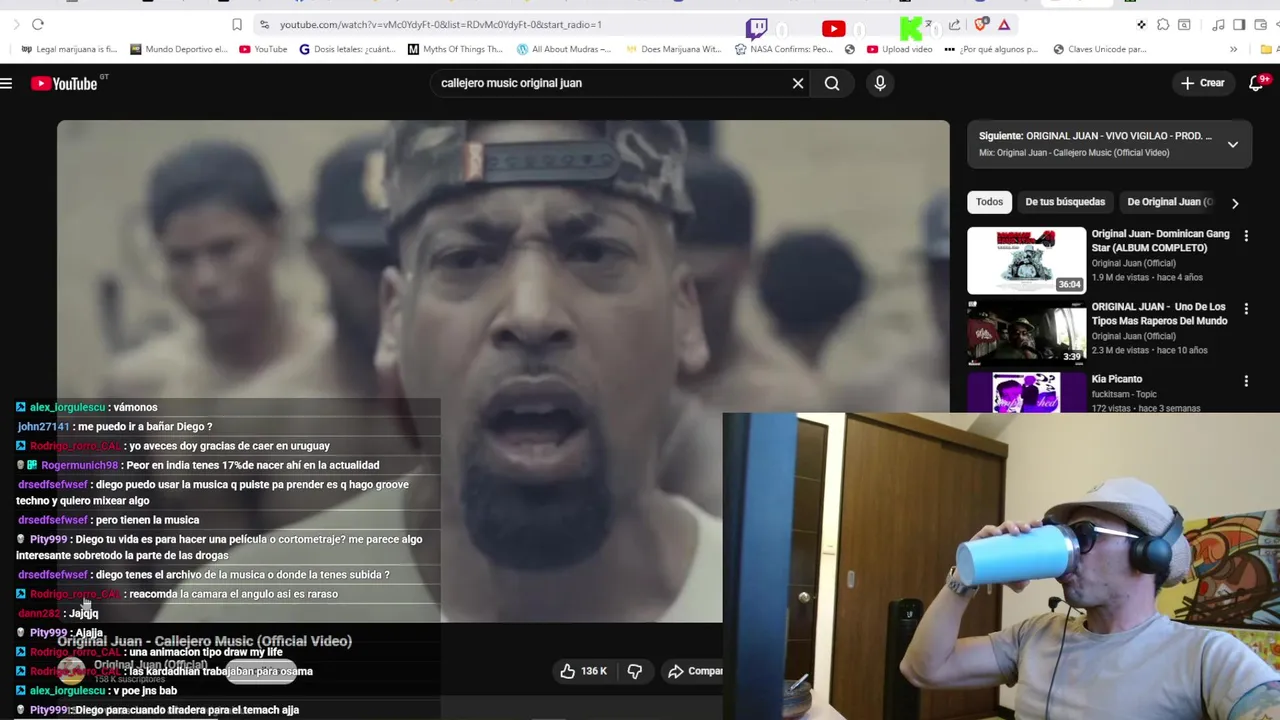Open options menu for Kia Picanto video
The height and width of the screenshot is (720, 1280).
tap(1246, 381)
